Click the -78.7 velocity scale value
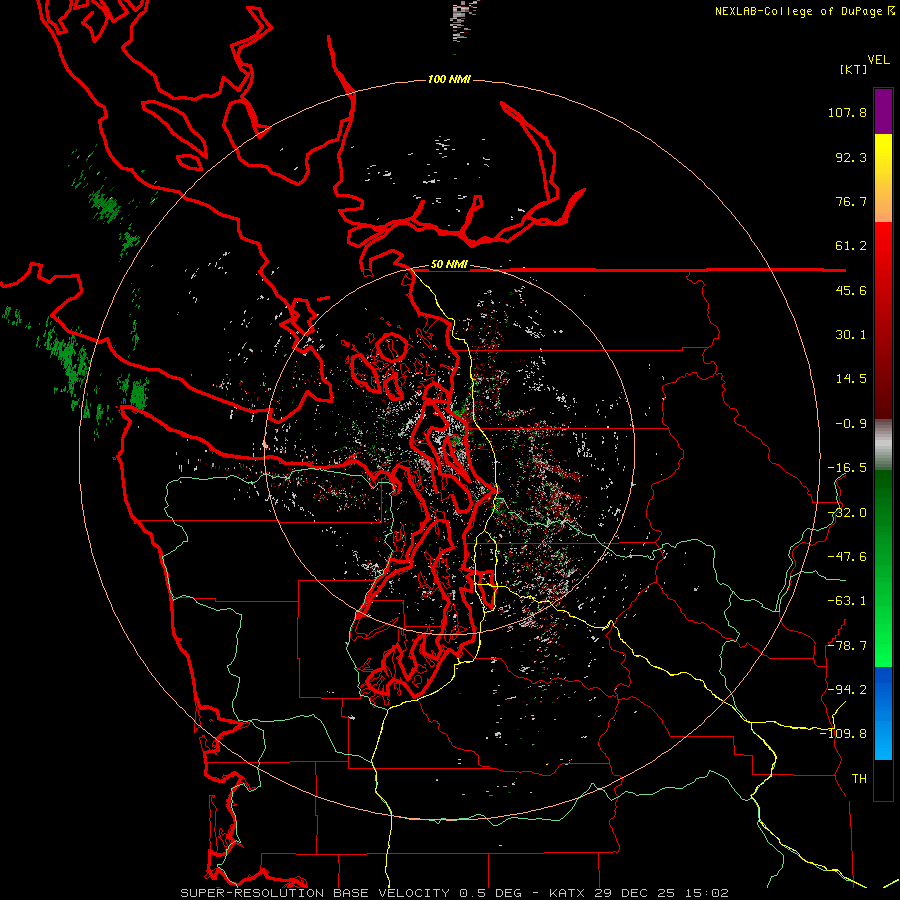This screenshot has width=900, height=900. pyautogui.click(x=847, y=646)
